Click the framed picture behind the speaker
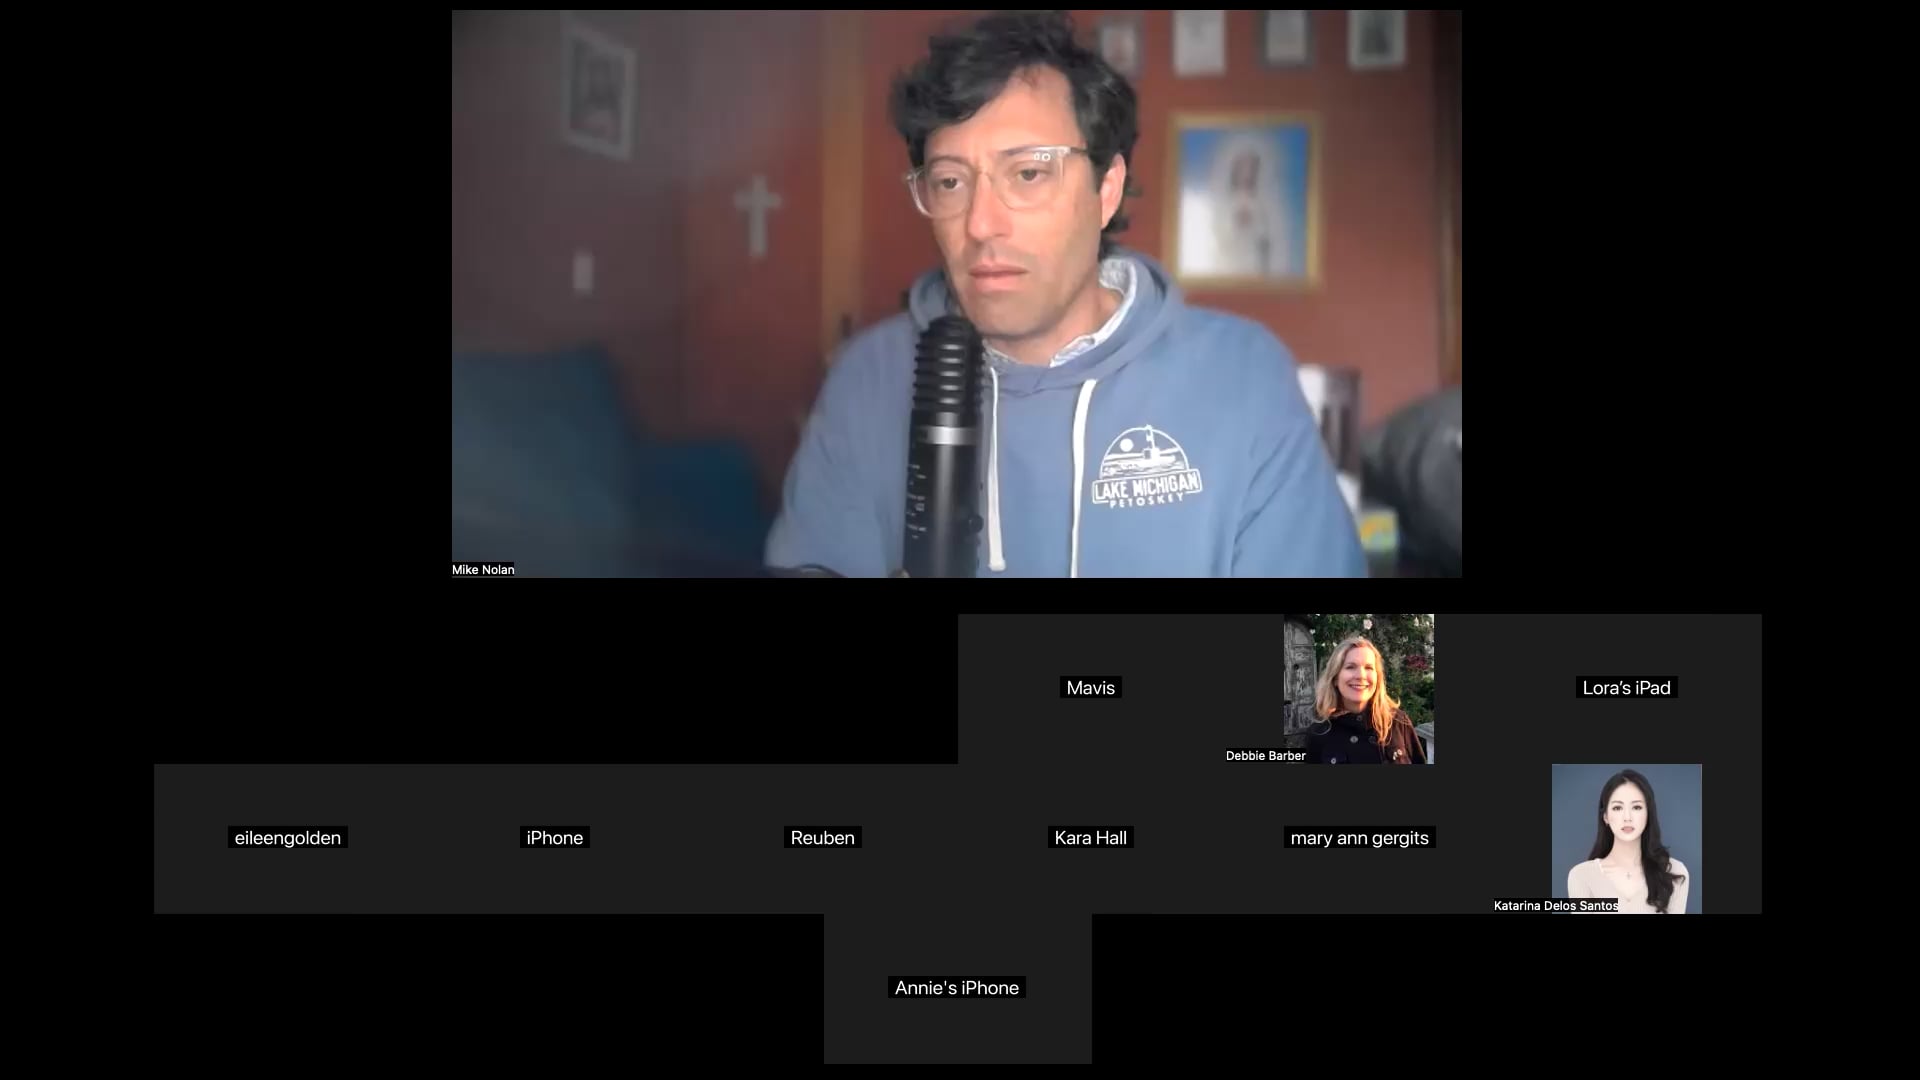 click(1244, 200)
